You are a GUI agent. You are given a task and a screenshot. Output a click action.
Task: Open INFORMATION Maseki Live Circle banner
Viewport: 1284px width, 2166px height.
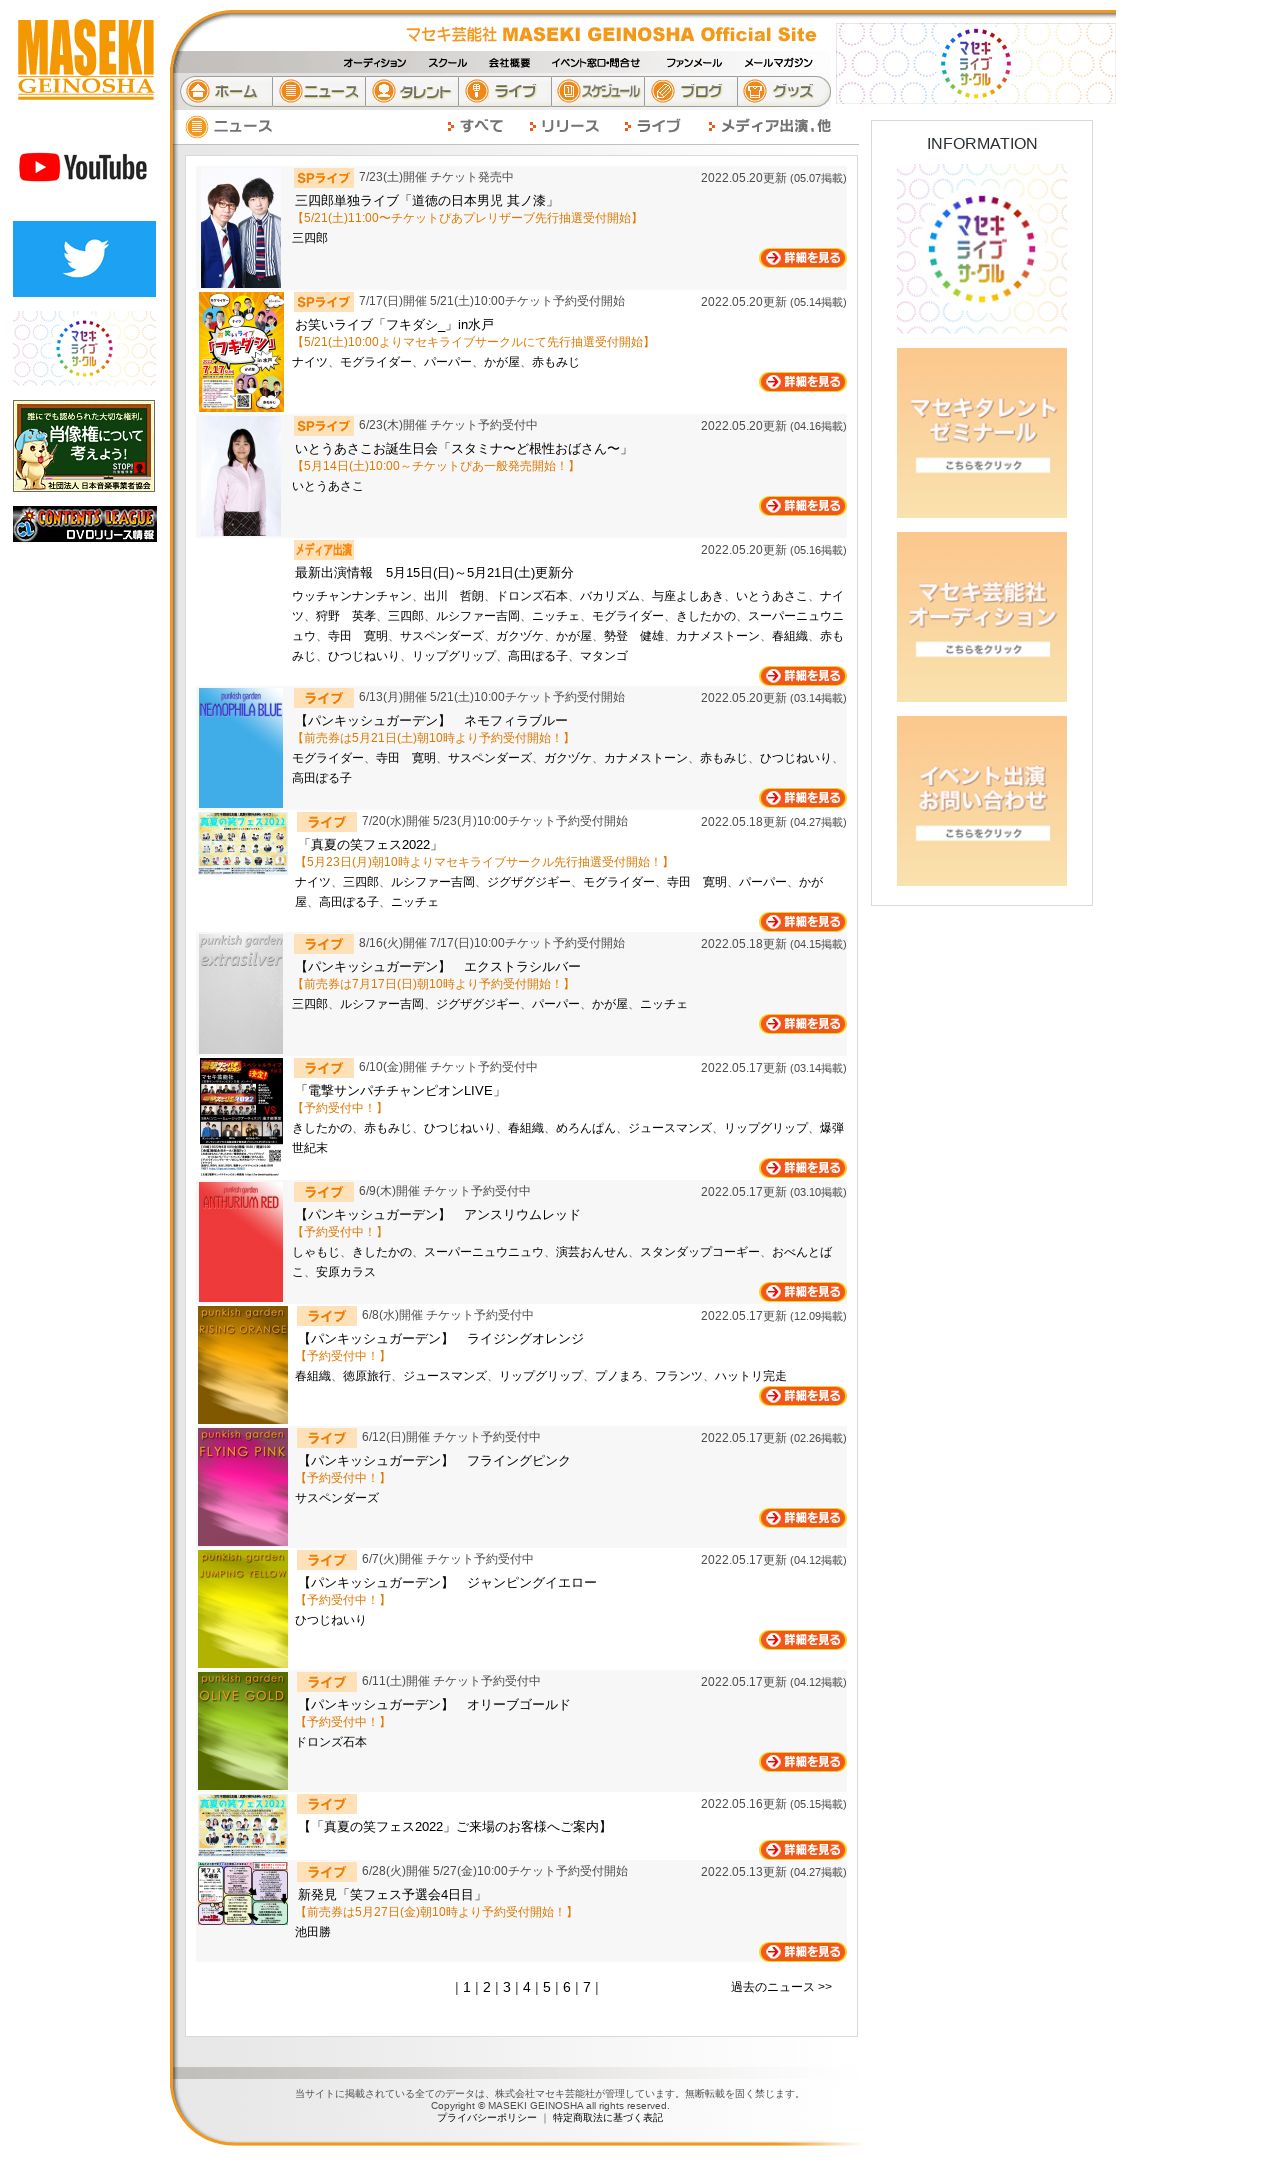tap(982, 249)
